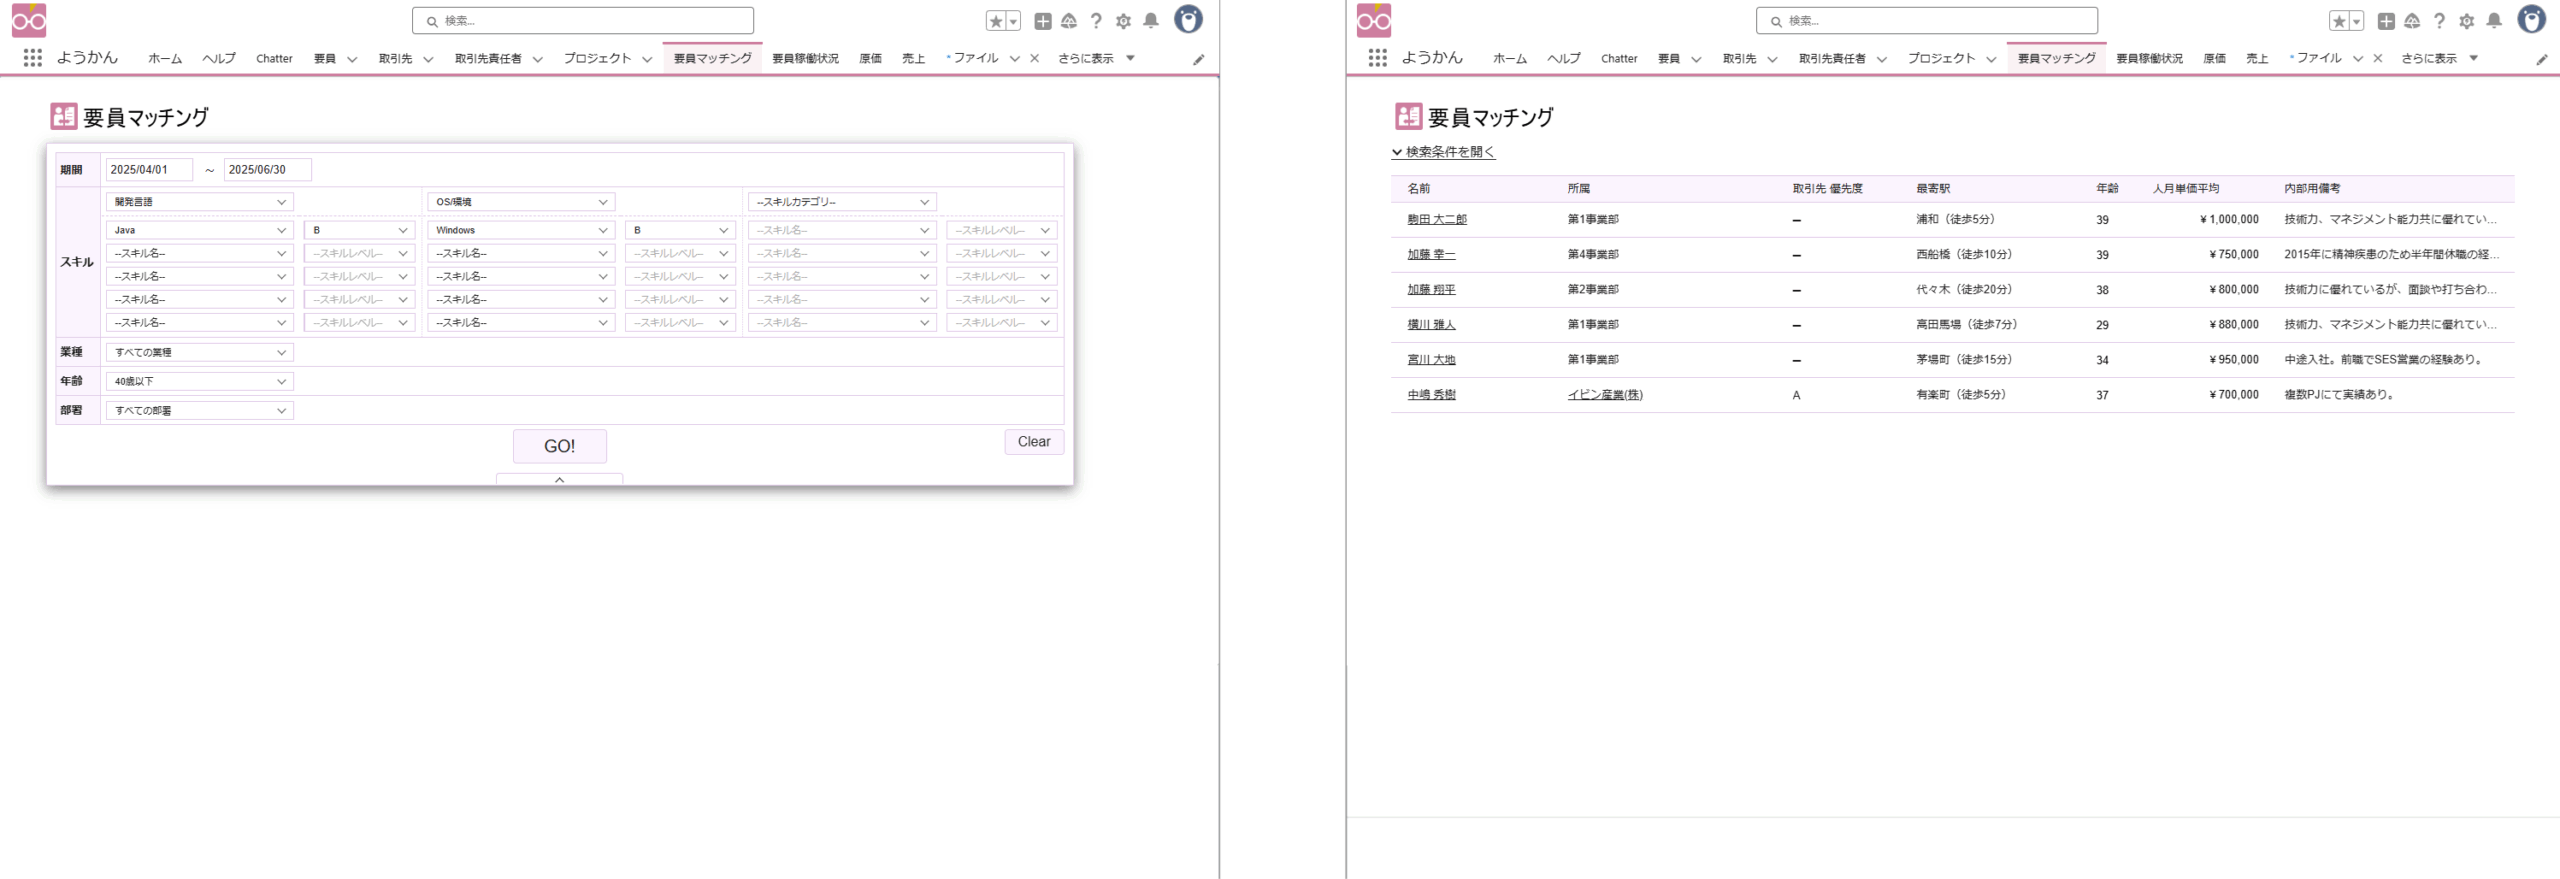Click favorites star icon in right window

point(2338,21)
